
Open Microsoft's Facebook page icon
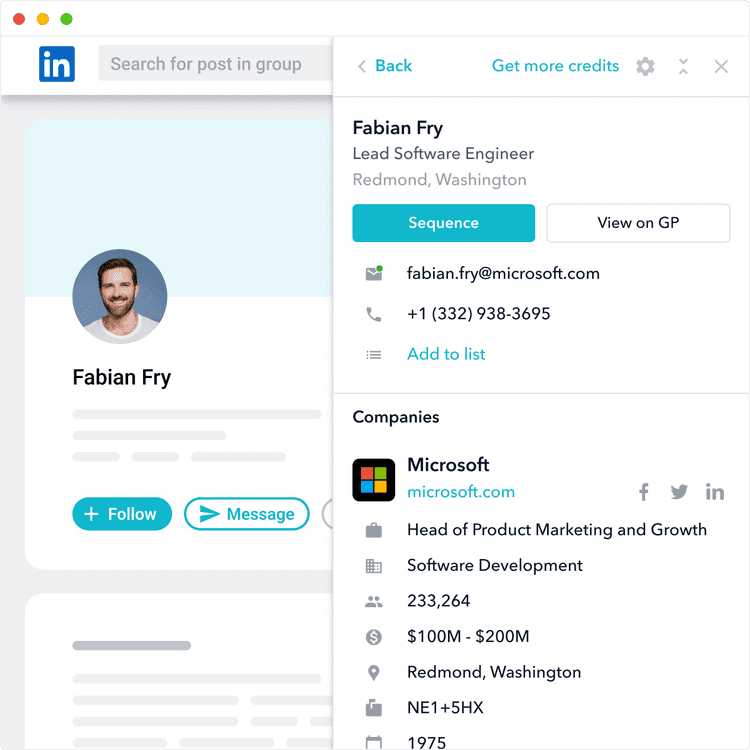click(644, 492)
